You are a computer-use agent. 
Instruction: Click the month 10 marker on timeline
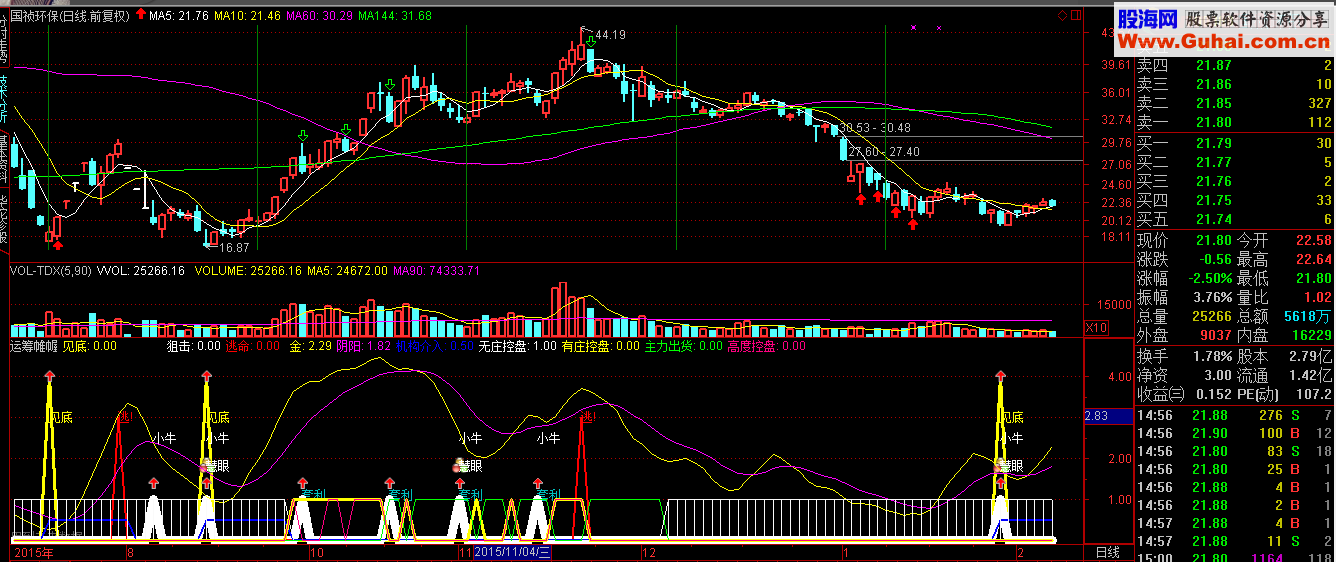(318, 552)
